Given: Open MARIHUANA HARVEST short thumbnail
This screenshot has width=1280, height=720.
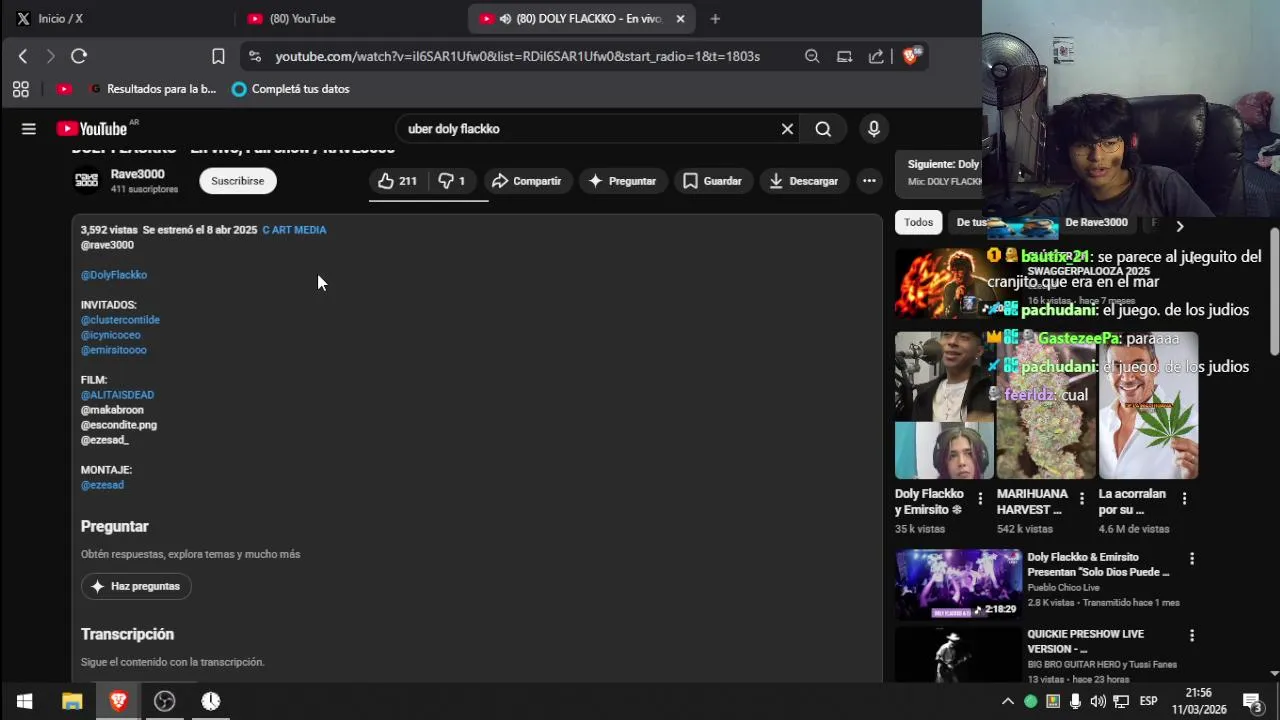Looking at the screenshot, I should point(1046,406).
